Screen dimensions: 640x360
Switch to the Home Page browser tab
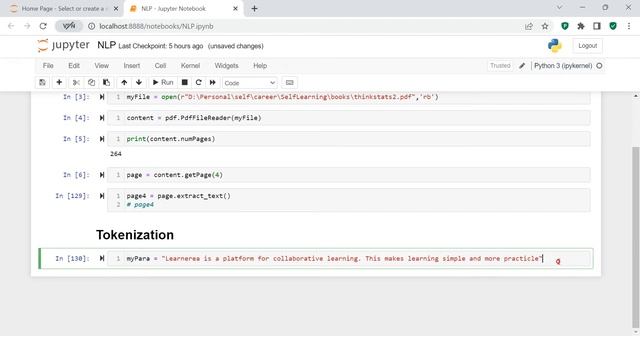[x=64, y=9]
